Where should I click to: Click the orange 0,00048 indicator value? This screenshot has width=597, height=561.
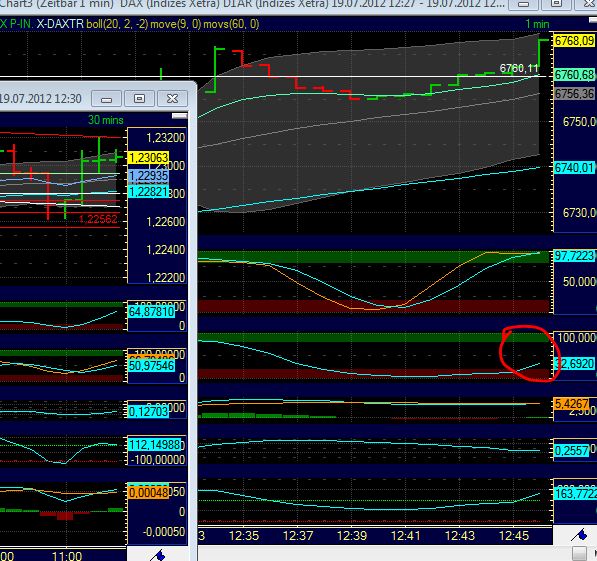(x=148, y=493)
